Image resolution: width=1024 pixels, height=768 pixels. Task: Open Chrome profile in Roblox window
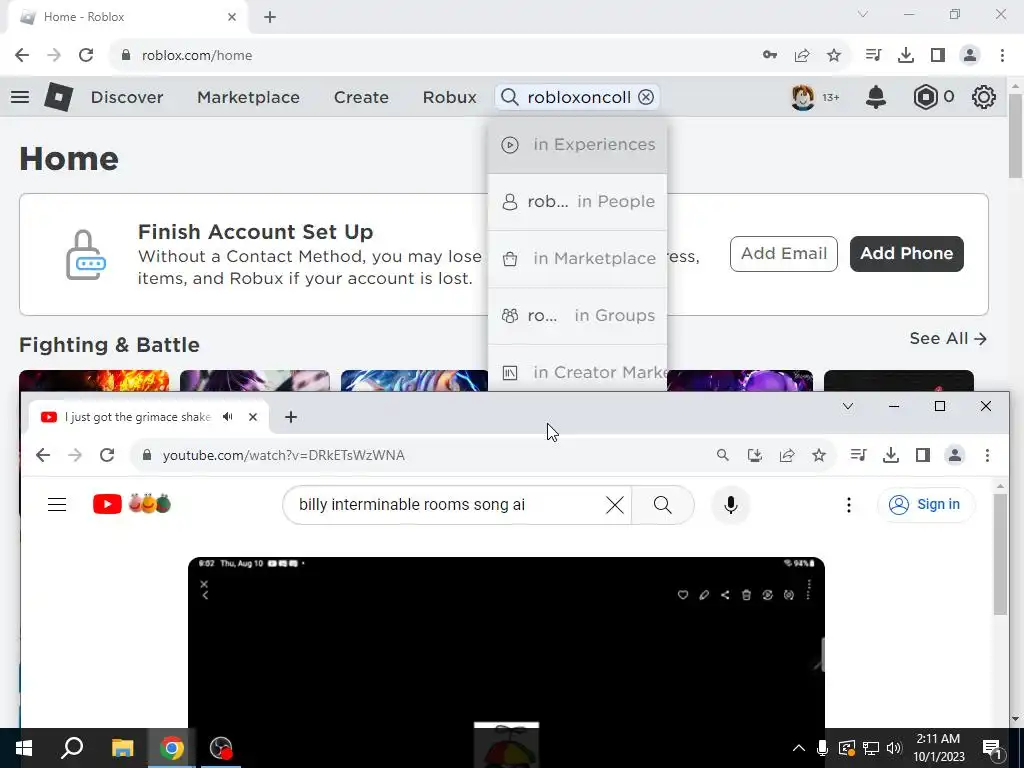970,55
